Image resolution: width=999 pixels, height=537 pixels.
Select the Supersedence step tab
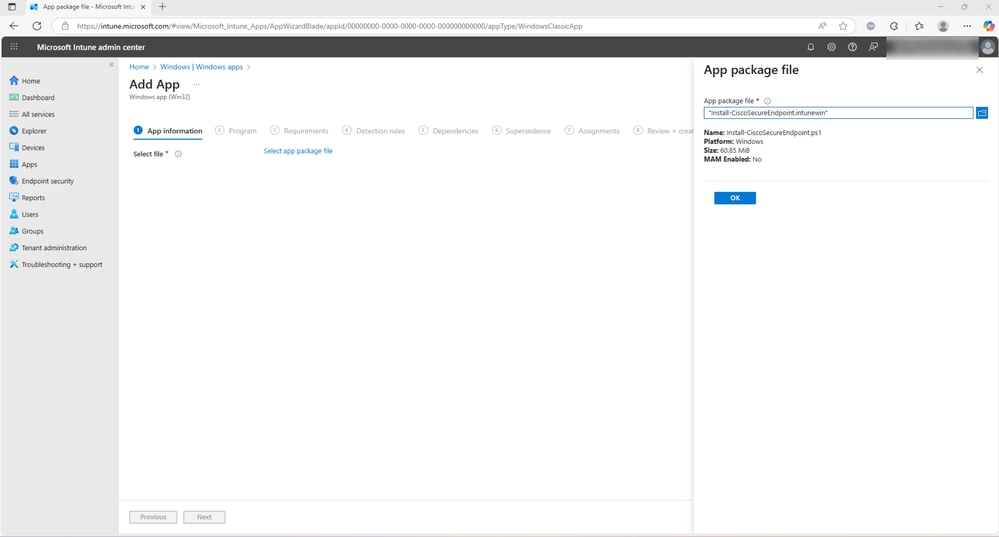(521, 131)
